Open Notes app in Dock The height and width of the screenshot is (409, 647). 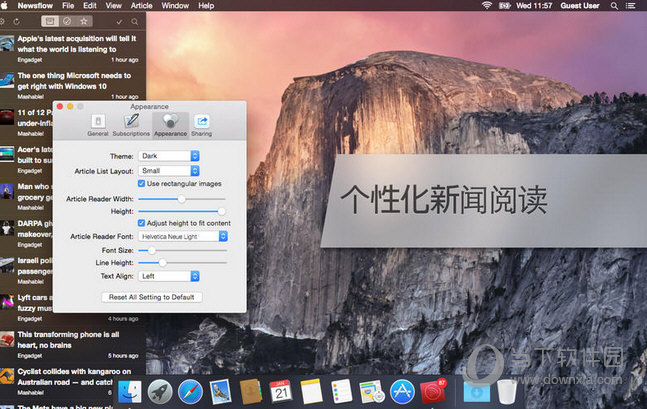[312, 392]
